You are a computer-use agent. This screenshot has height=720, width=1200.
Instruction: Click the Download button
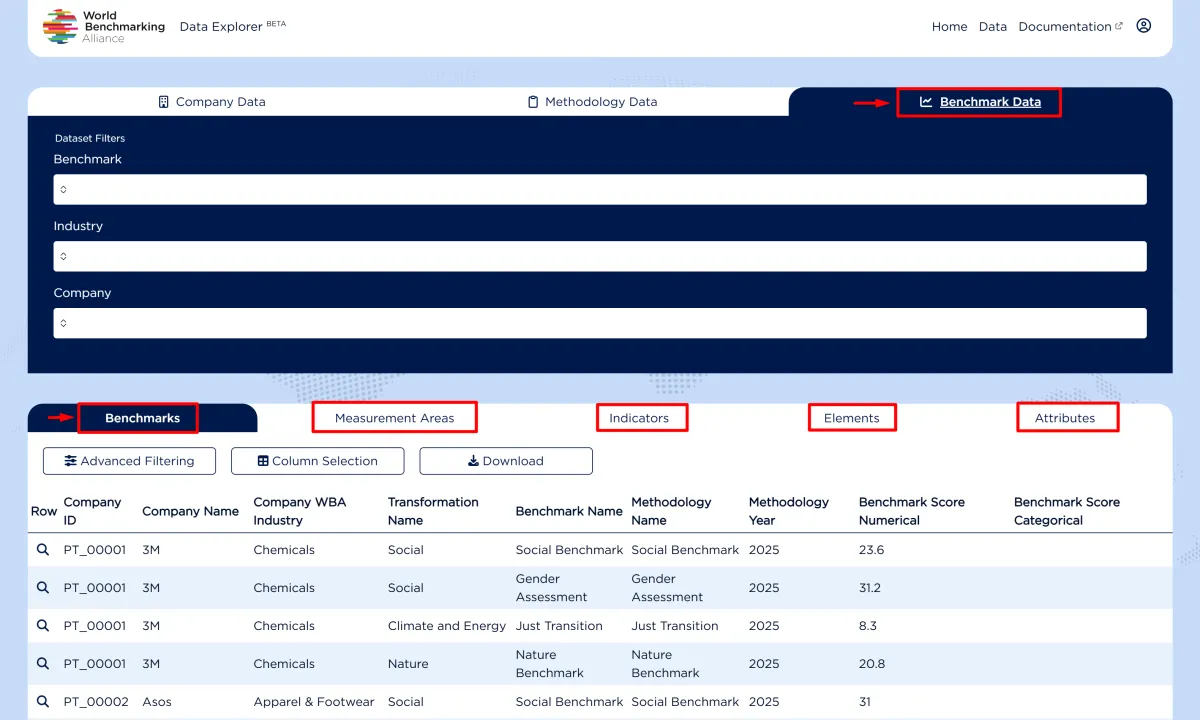[x=506, y=461]
